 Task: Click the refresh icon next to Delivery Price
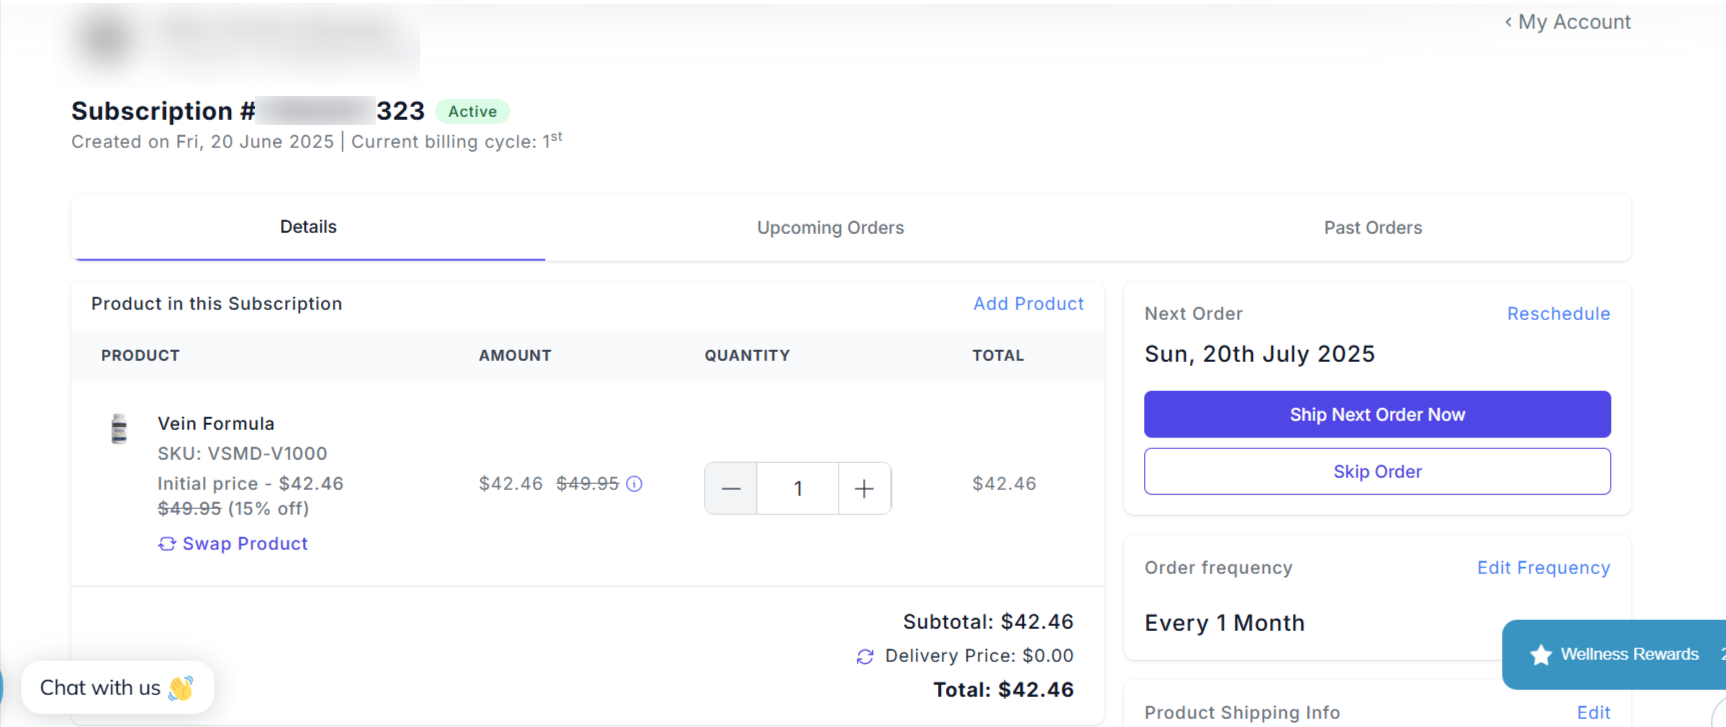pos(865,656)
